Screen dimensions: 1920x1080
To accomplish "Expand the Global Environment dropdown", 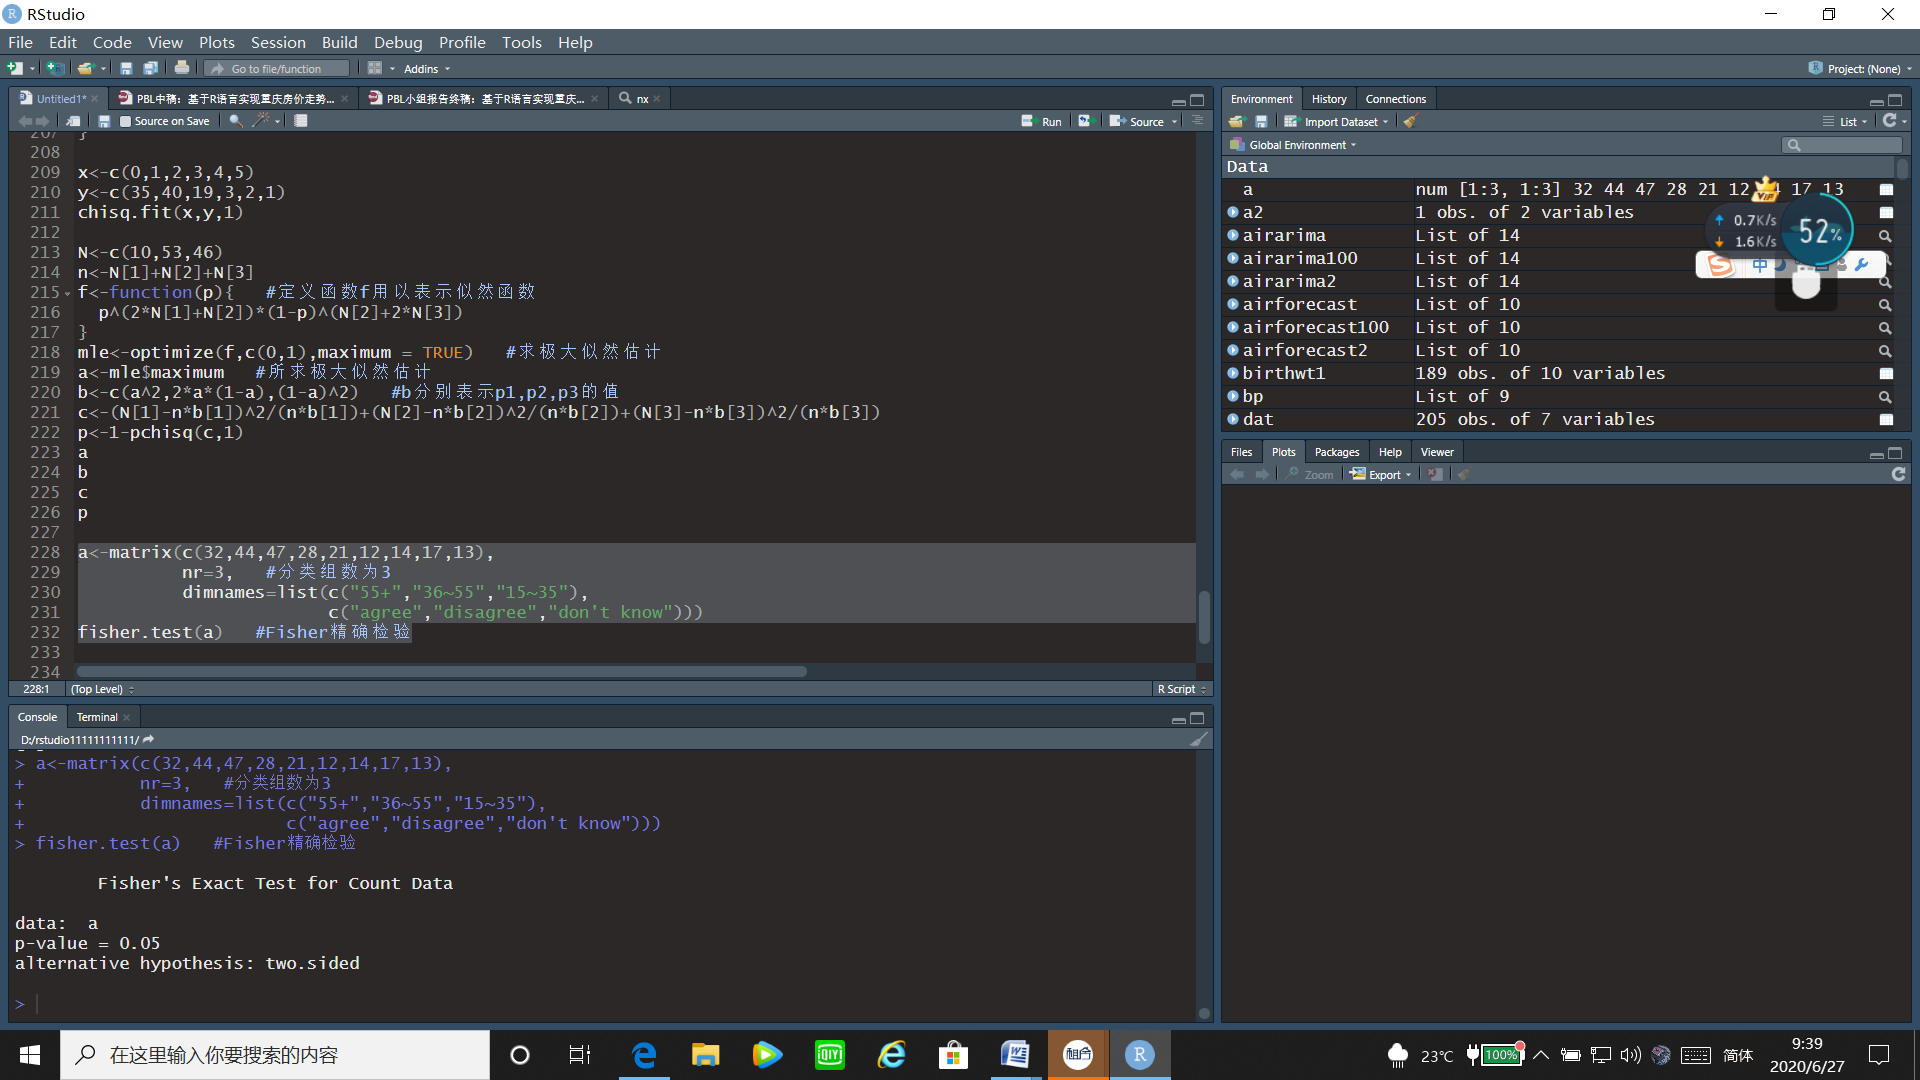I will (x=1304, y=144).
